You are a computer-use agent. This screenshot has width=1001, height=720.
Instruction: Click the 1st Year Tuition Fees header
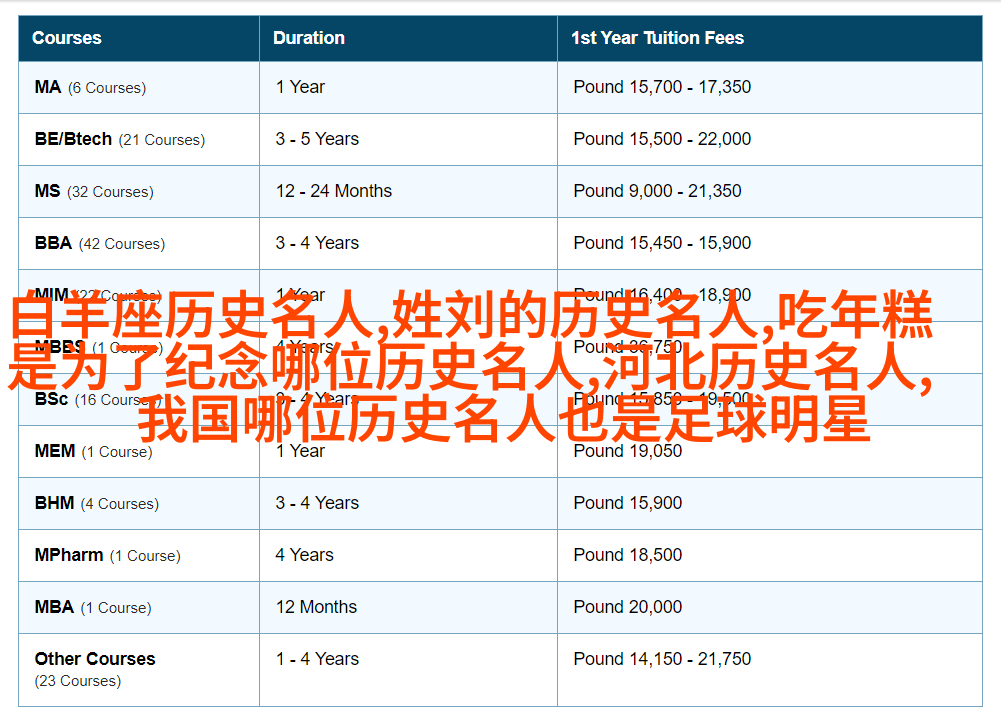pos(657,38)
